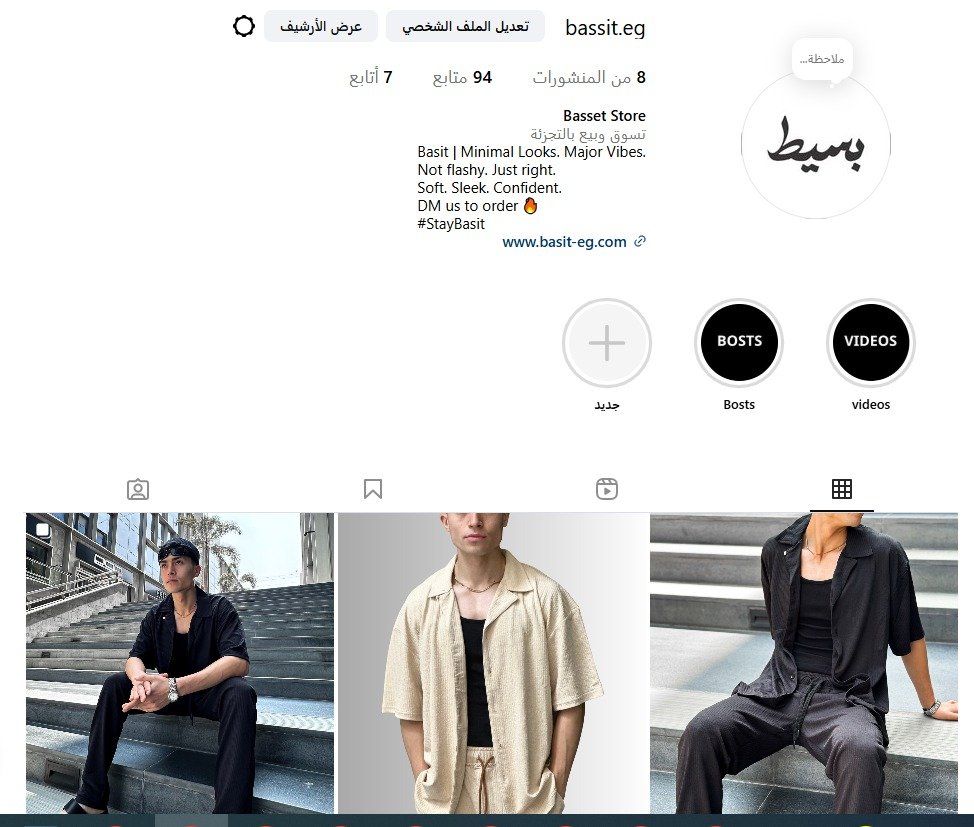Screen dimensions: 974x827
Task: Open the saved posts bookmark tab
Action: [x=373, y=489]
